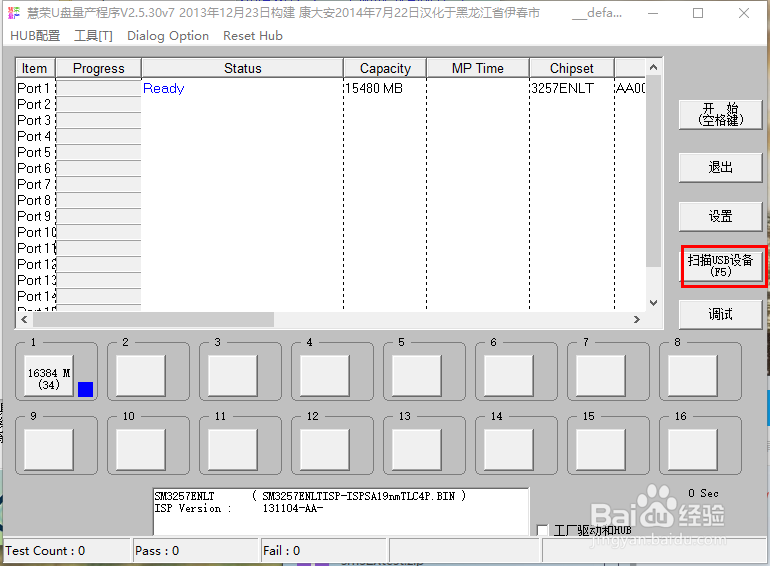Click the 开始 (空格键) start button
770x566 pixels.
[x=720, y=115]
